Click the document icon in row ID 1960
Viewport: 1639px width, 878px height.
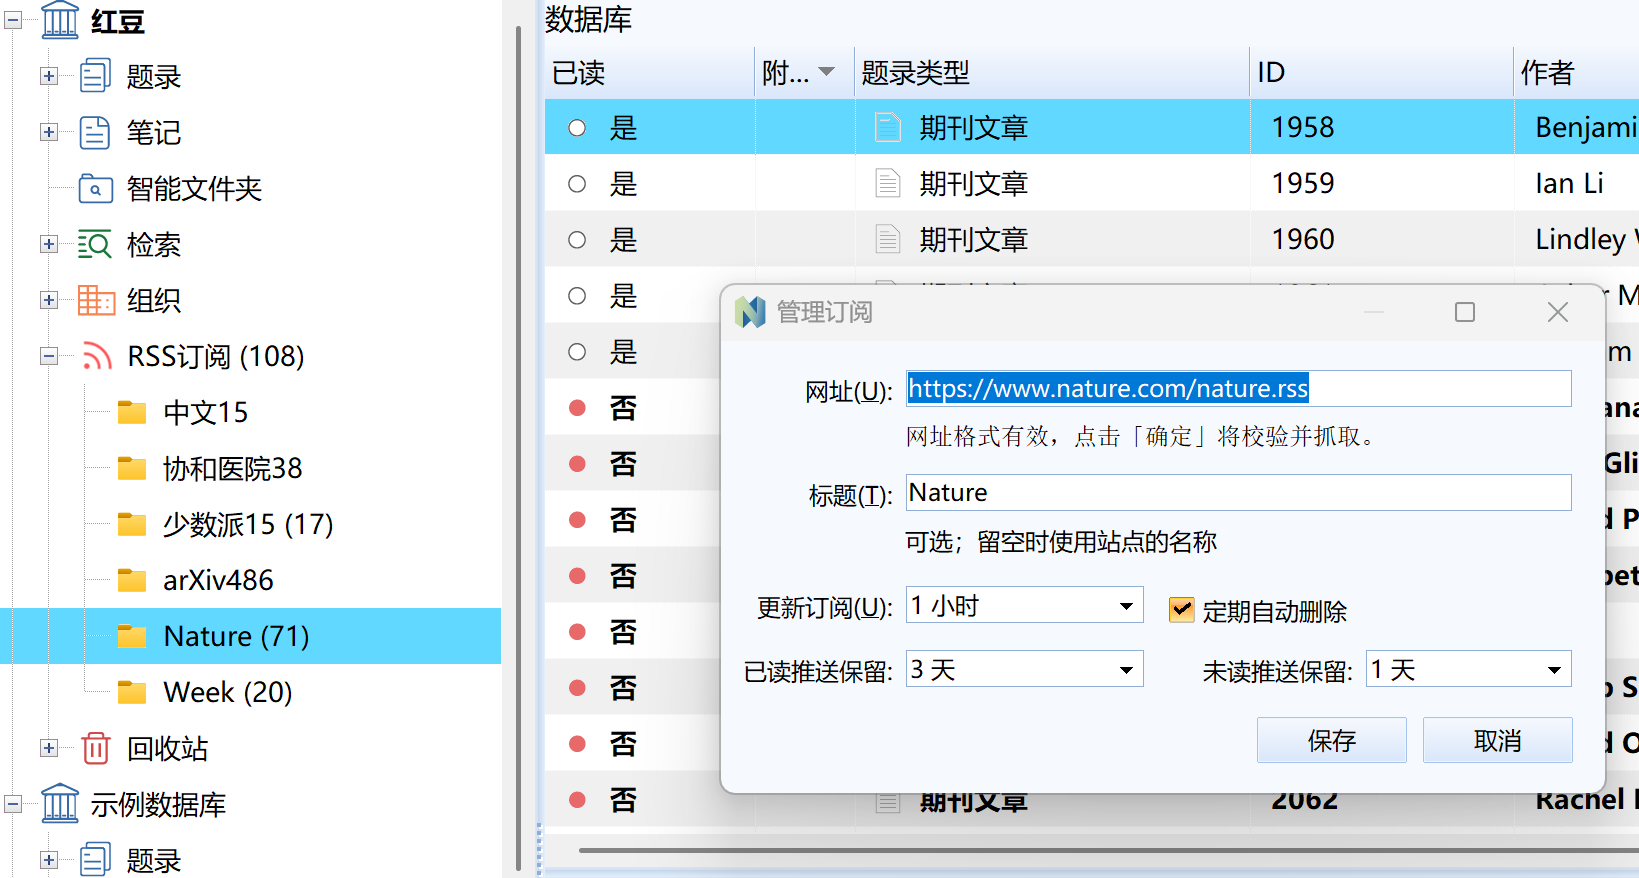point(888,239)
